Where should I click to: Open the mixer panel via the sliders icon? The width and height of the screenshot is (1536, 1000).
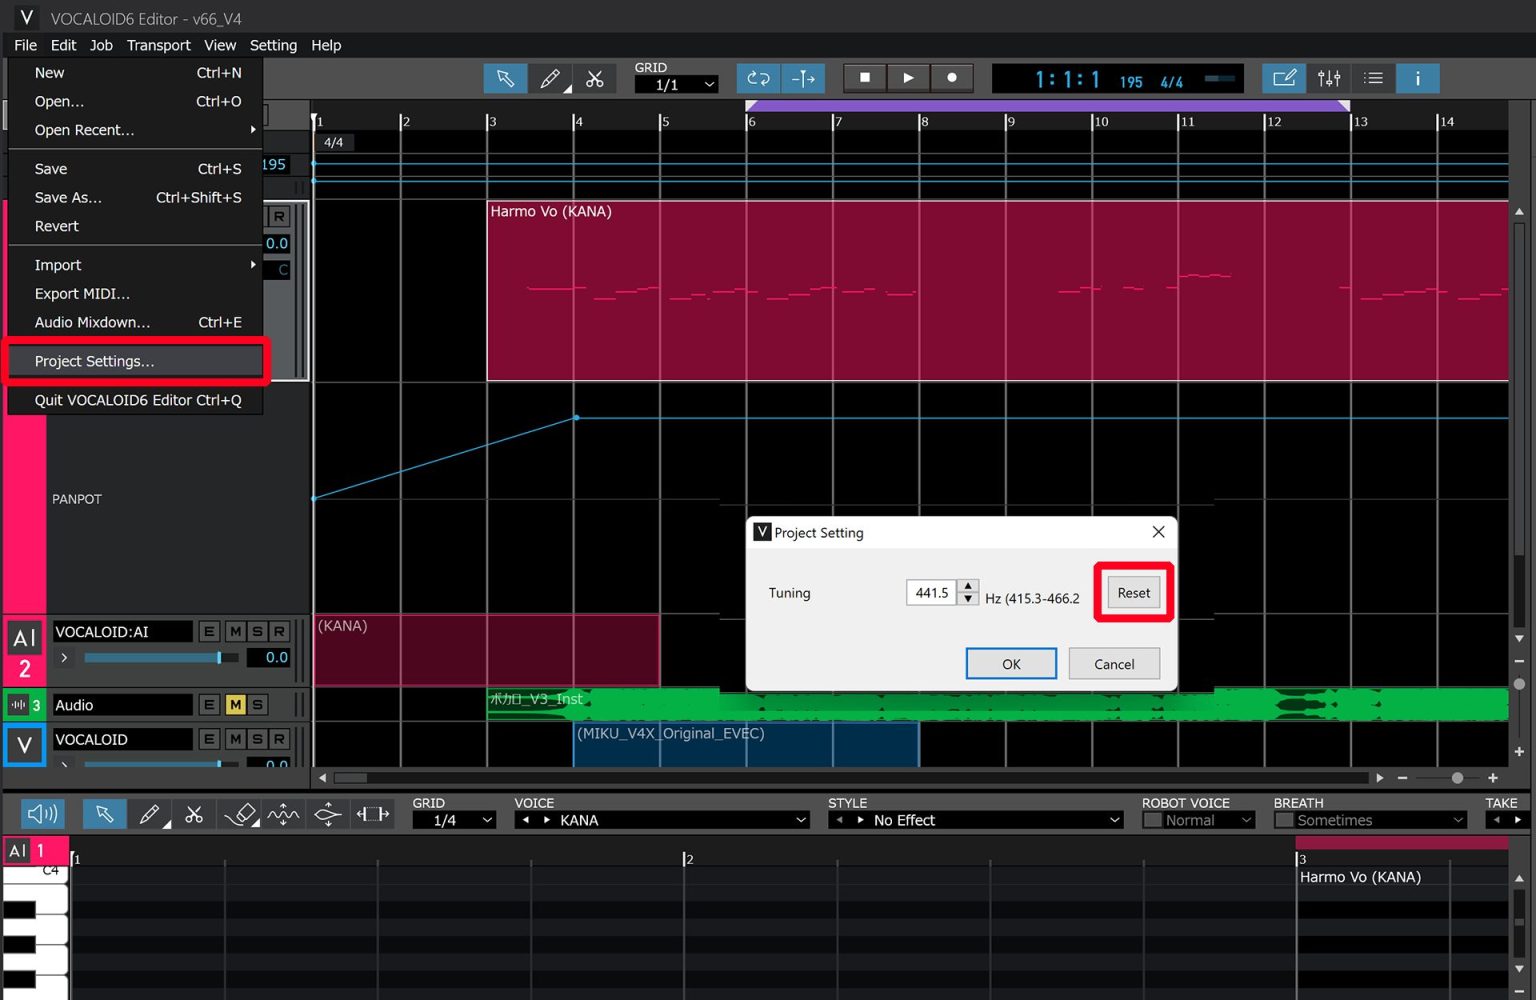coord(1329,78)
